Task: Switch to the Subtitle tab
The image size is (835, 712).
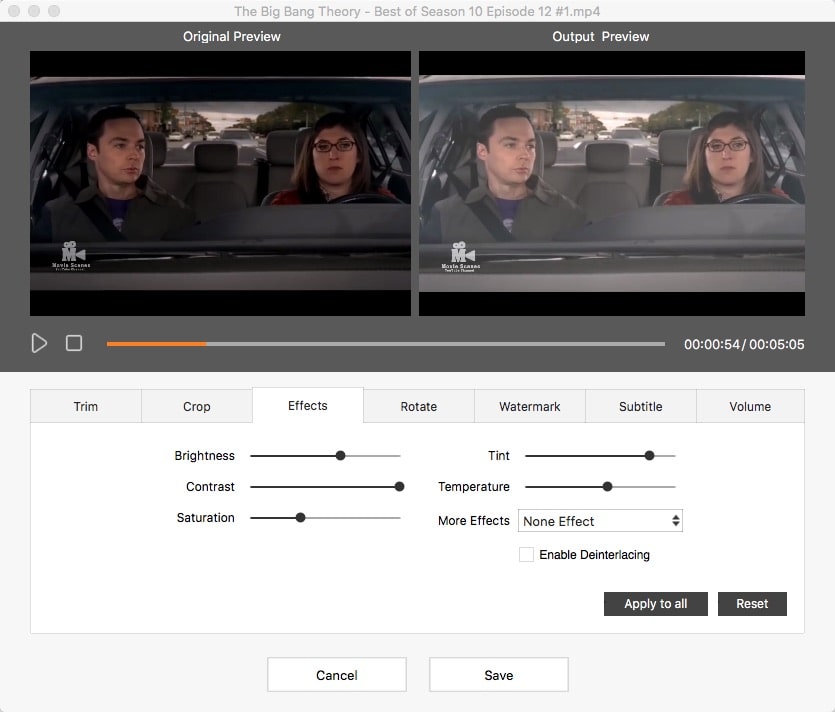Action: click(x=641, y=406)
